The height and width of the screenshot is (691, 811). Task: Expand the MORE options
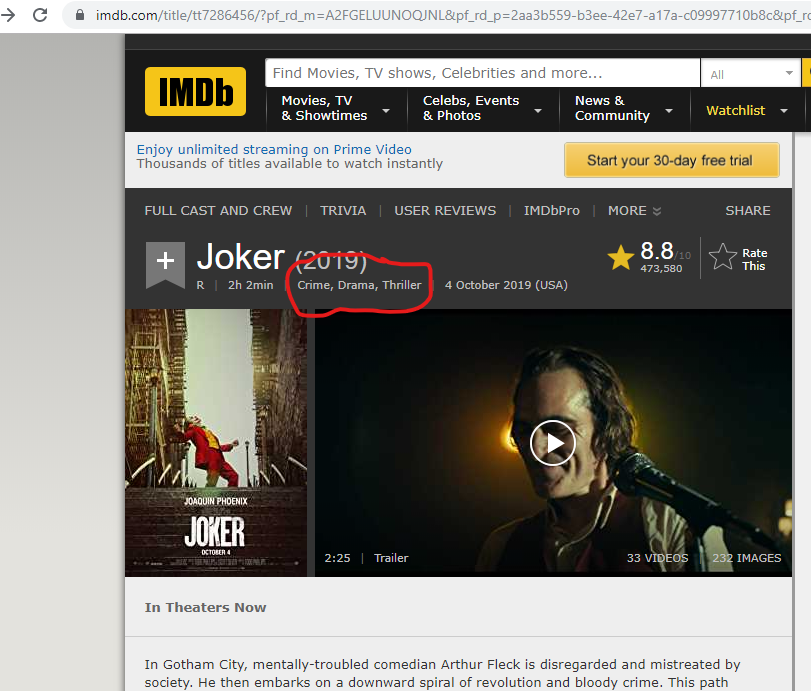point(635,211)
